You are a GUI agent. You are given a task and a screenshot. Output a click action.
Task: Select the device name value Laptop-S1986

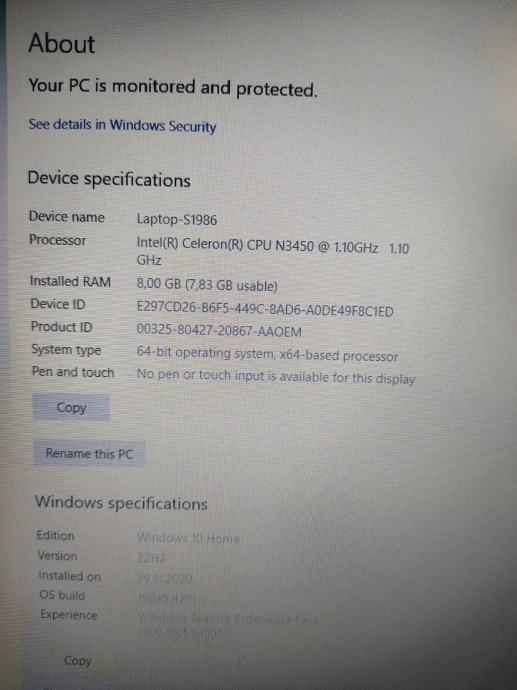177,219
